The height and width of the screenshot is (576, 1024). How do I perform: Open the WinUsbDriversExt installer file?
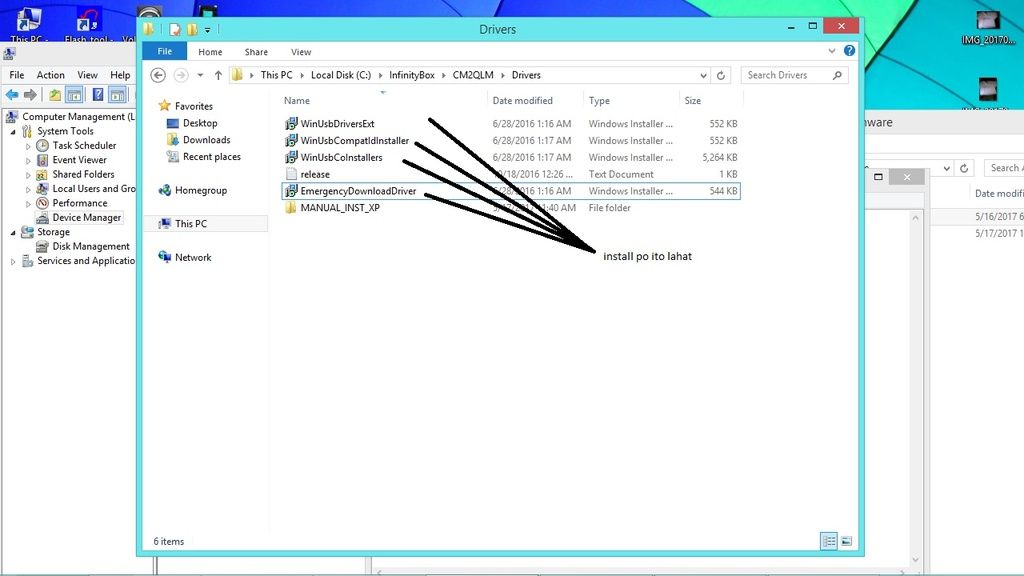337,124
